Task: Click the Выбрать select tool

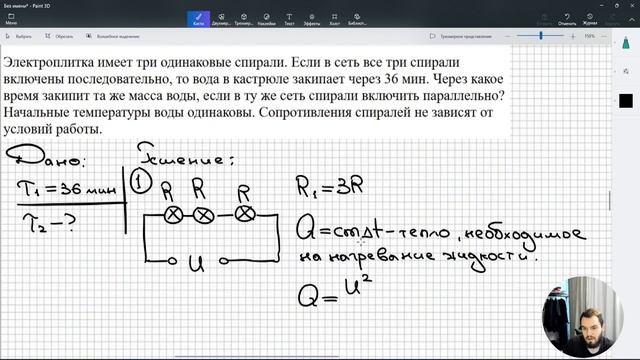Action: tap(19, 36)
